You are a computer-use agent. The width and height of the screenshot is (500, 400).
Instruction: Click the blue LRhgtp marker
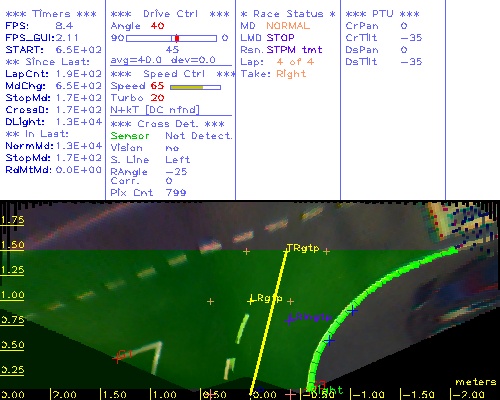pyautogui.click(x=289, y=320)
